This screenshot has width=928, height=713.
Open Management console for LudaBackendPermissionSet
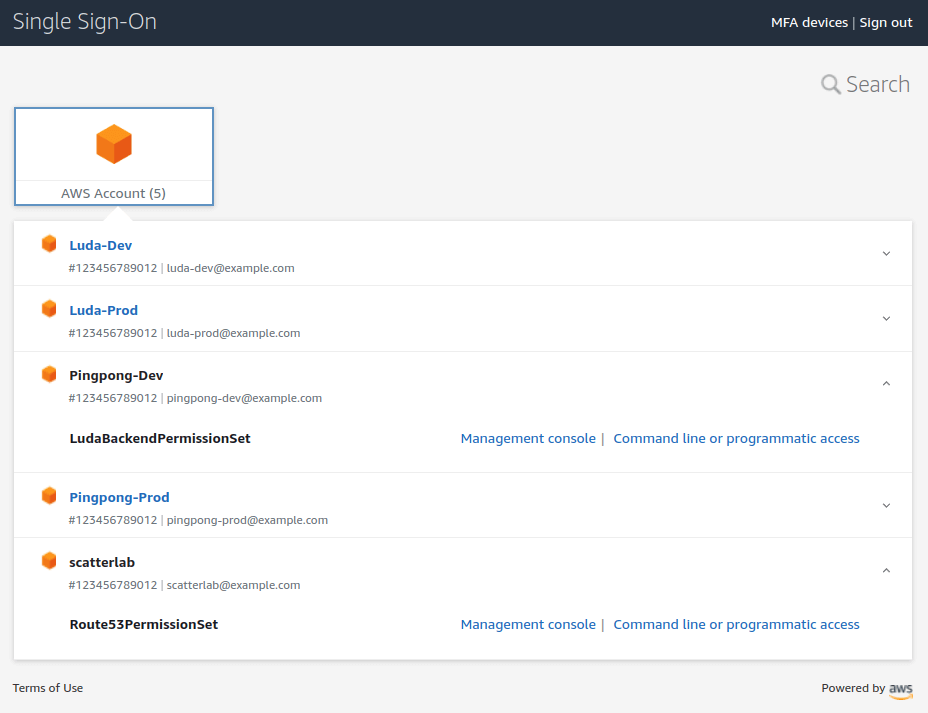pyautogui.click(x=527, y=439)
